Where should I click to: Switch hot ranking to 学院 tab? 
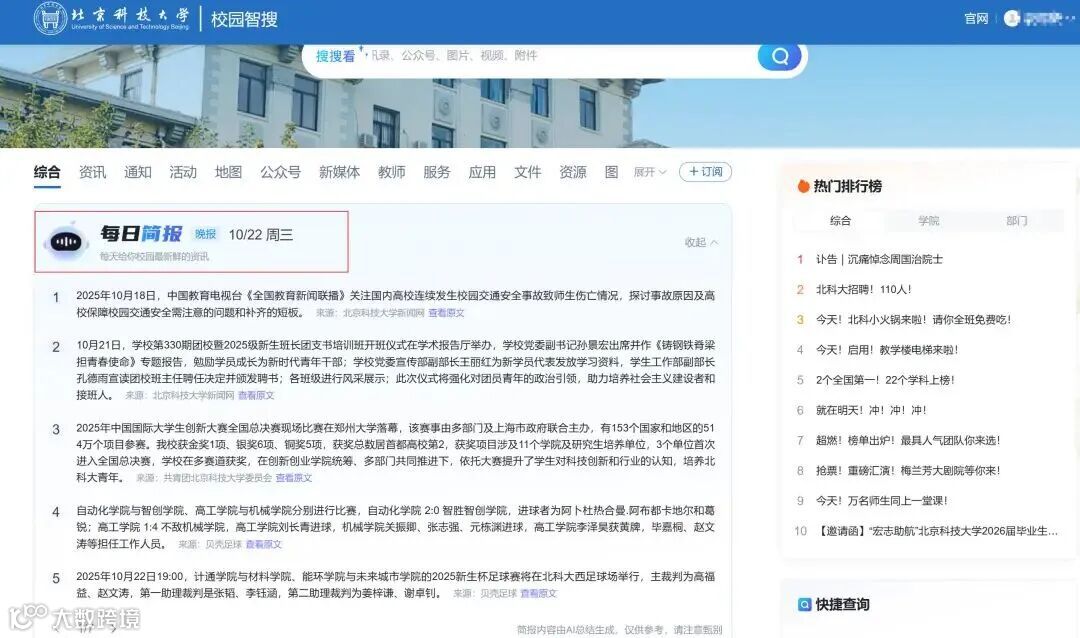[x=928, y=220]
